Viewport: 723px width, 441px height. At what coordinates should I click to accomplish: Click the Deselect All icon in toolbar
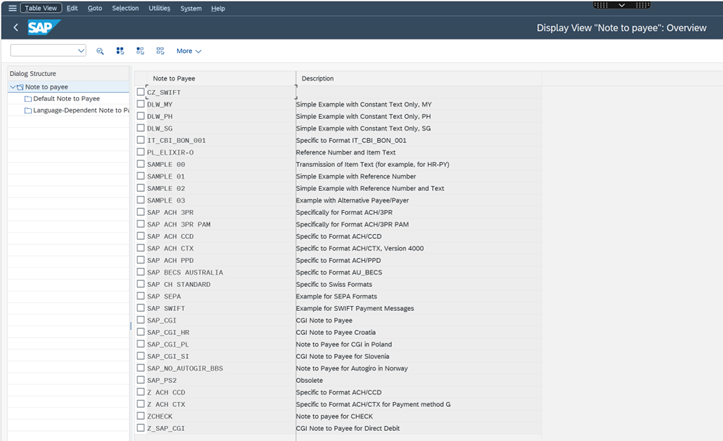click(160, 51)
